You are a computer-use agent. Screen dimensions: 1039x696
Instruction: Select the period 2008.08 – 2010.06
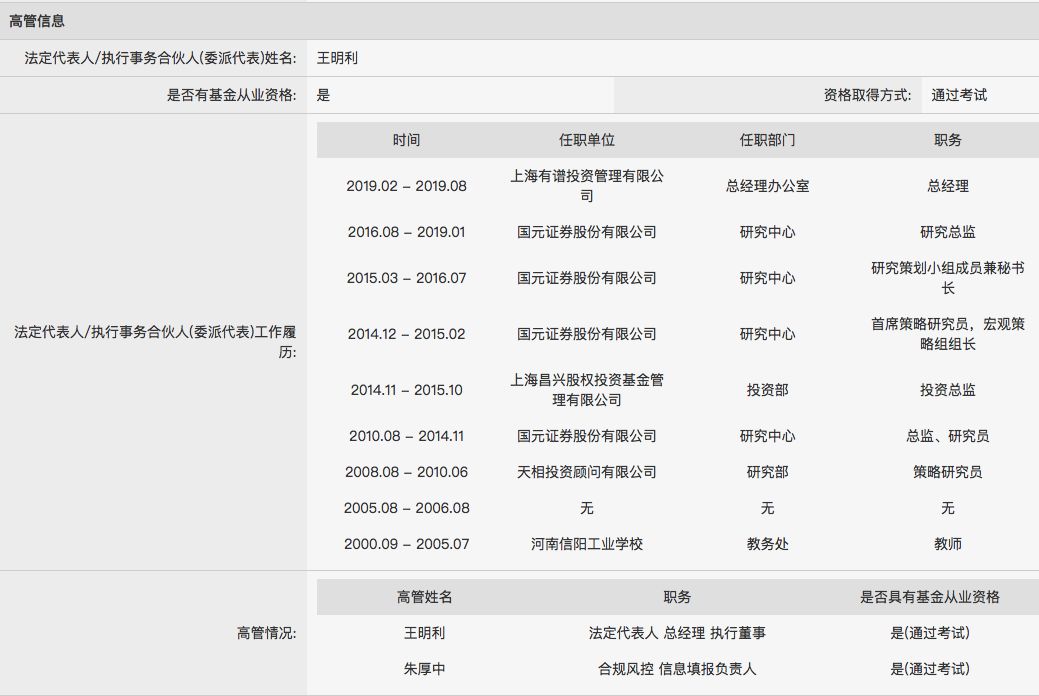[406, 472]
